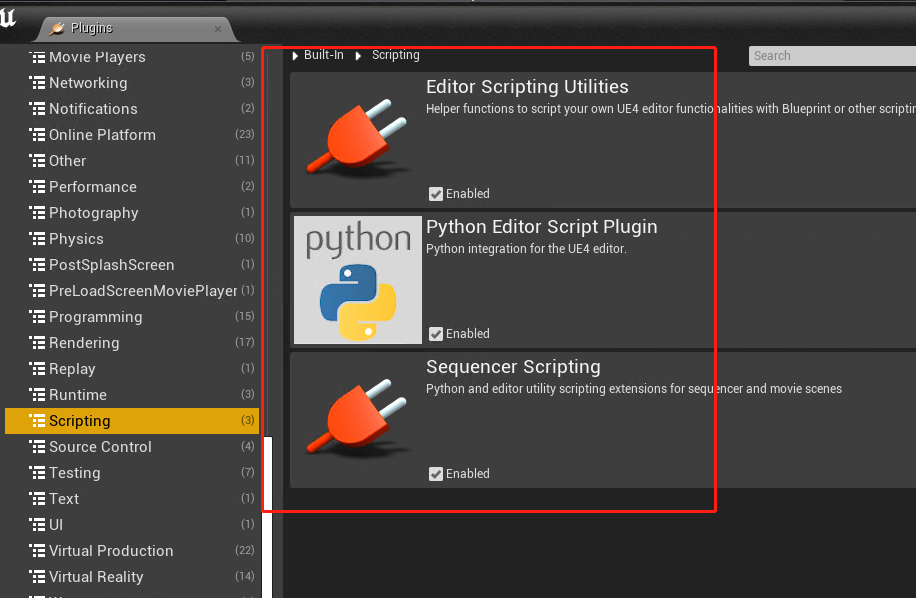
Task: Click the Programming category list icon
Action: [x=37, y=317]
